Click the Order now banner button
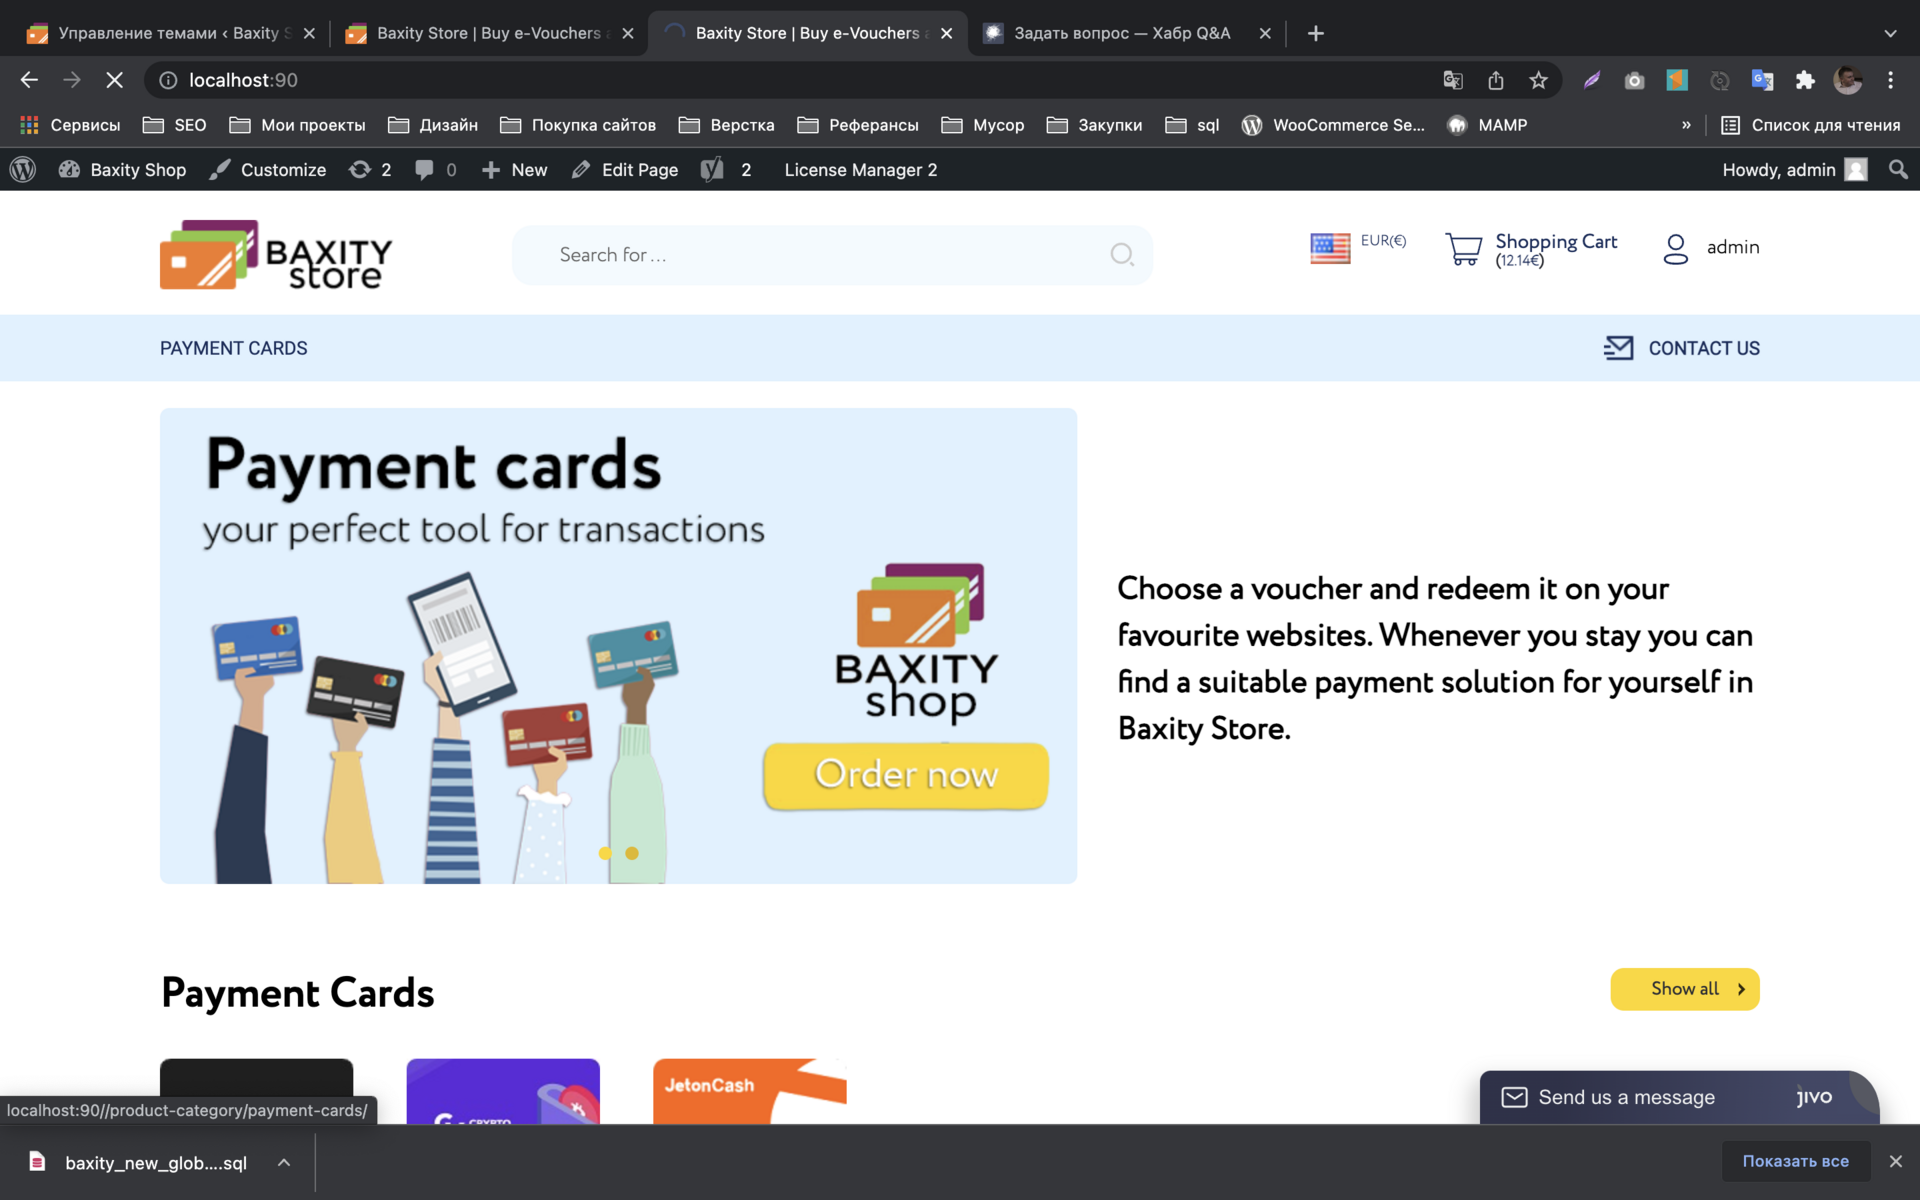 906,775
